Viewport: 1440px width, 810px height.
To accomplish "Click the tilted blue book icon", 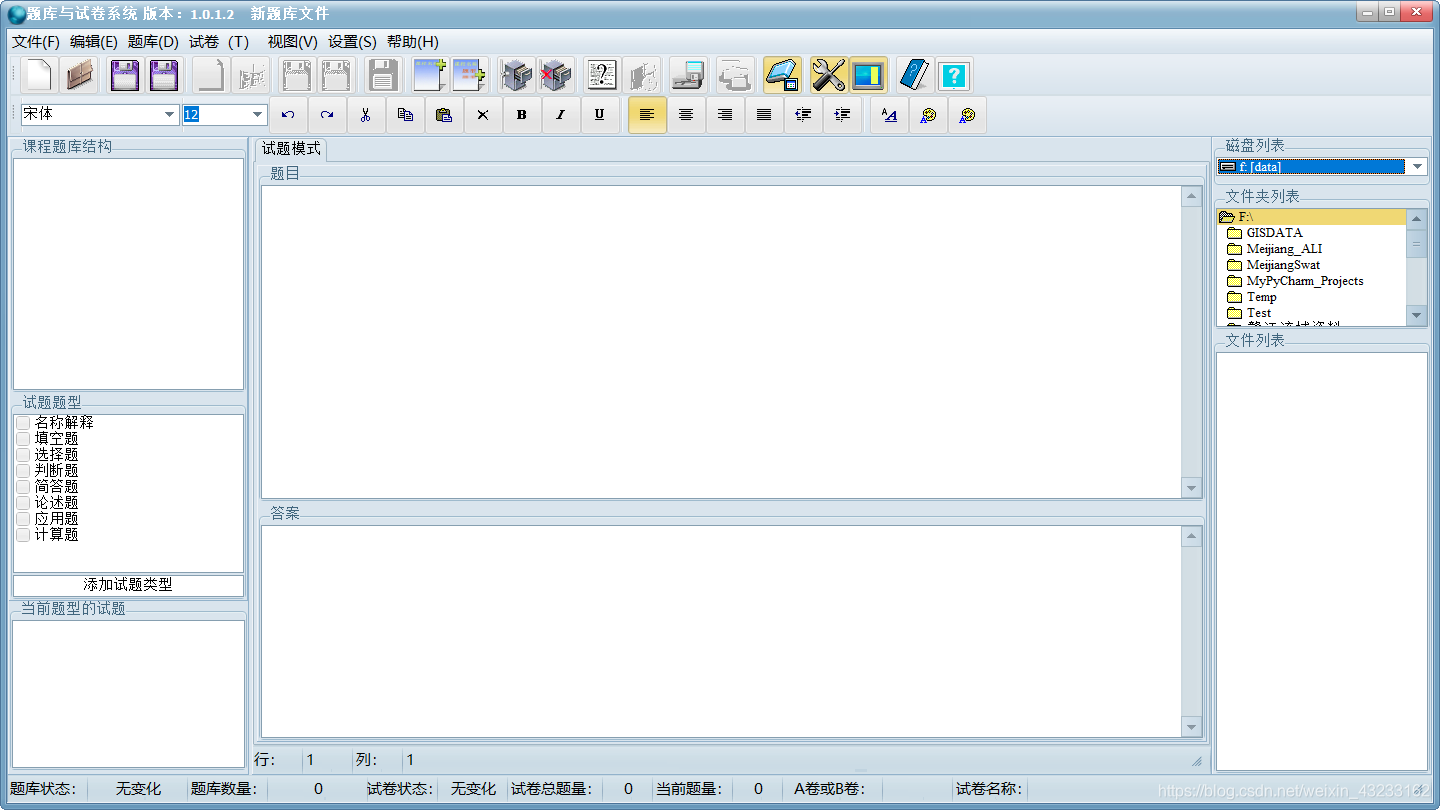I will click(914, 75).
